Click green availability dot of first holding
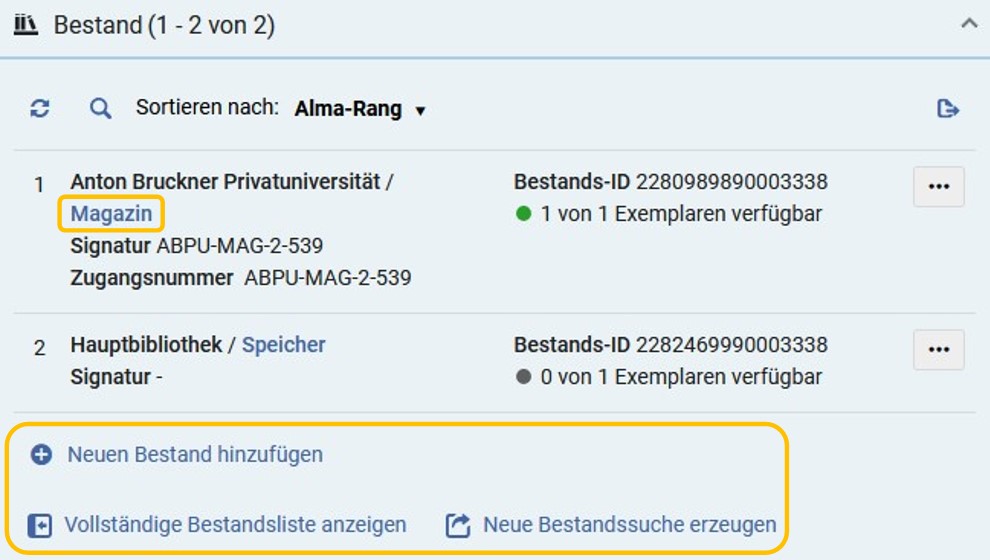Image resolution: width=990 pixels, height=560 pixels. pyautogui.click(x=523, y=213)
